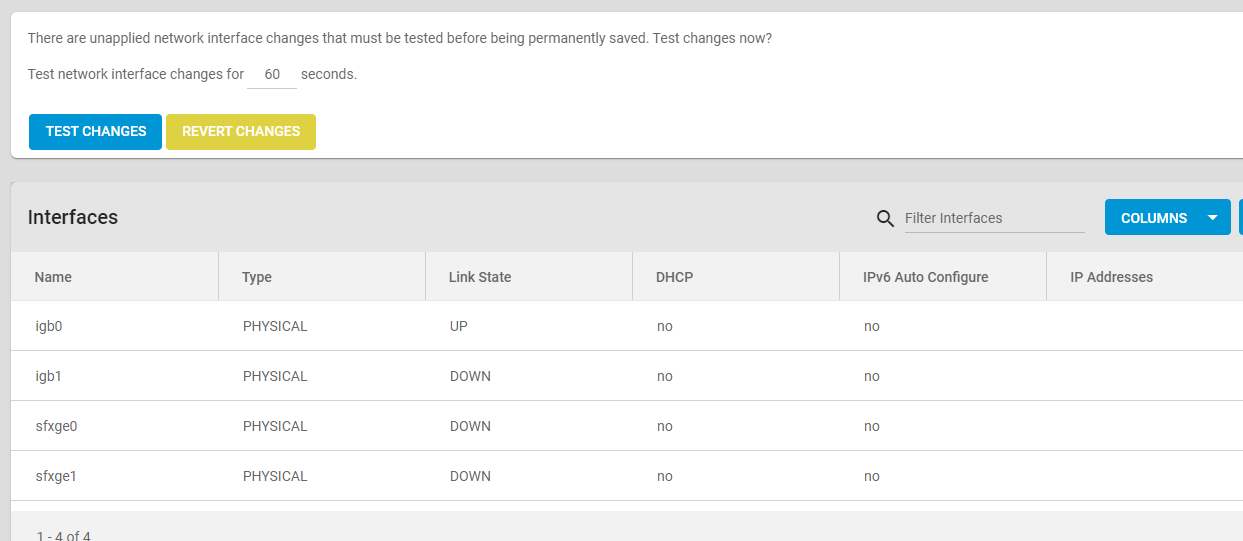The image size is (1243, 541).
Task: Sort by the Name column header
Action: pos(53,277)
